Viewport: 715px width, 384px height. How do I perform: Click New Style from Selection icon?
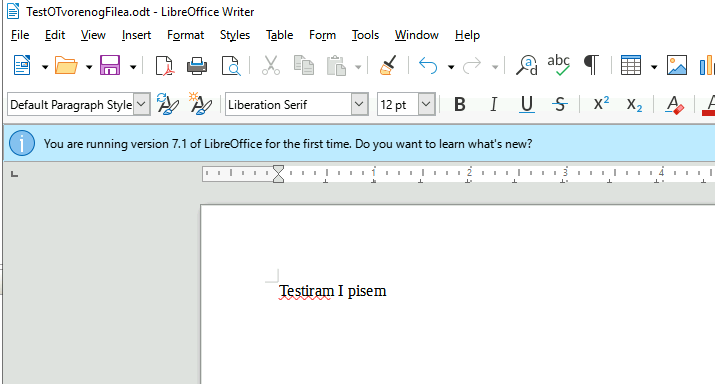pos(200,104)
